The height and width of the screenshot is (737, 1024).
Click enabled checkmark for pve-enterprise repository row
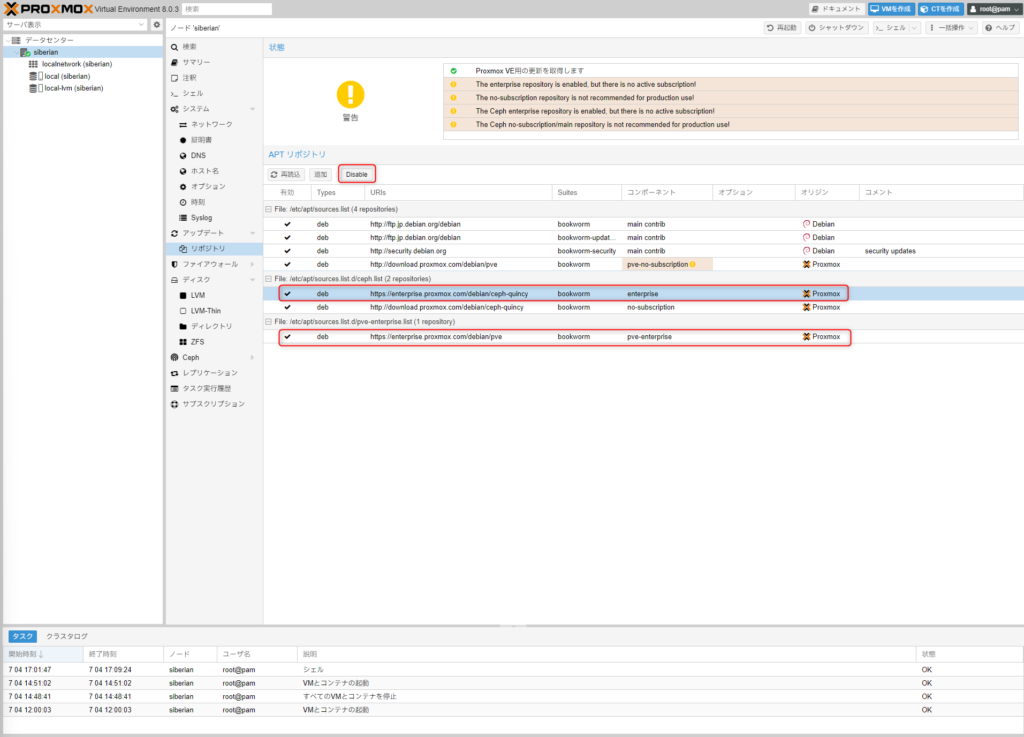tap(287, 337)
